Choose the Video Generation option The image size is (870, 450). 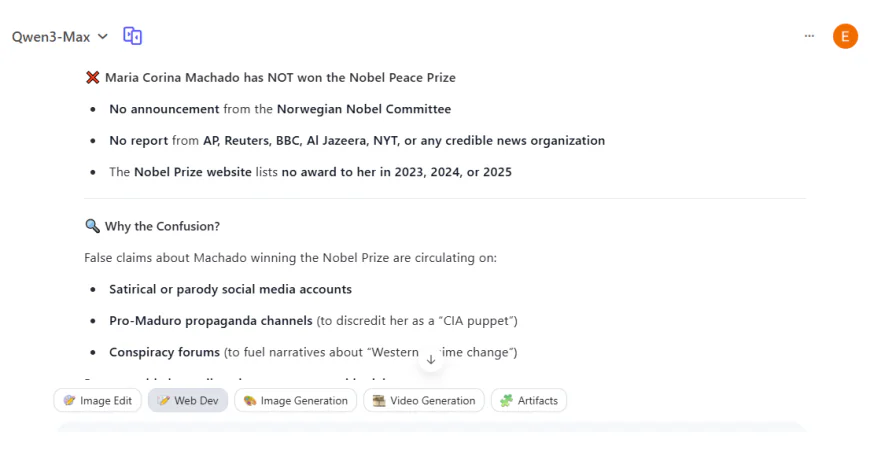pyautogui.click(x=424, y=400)
